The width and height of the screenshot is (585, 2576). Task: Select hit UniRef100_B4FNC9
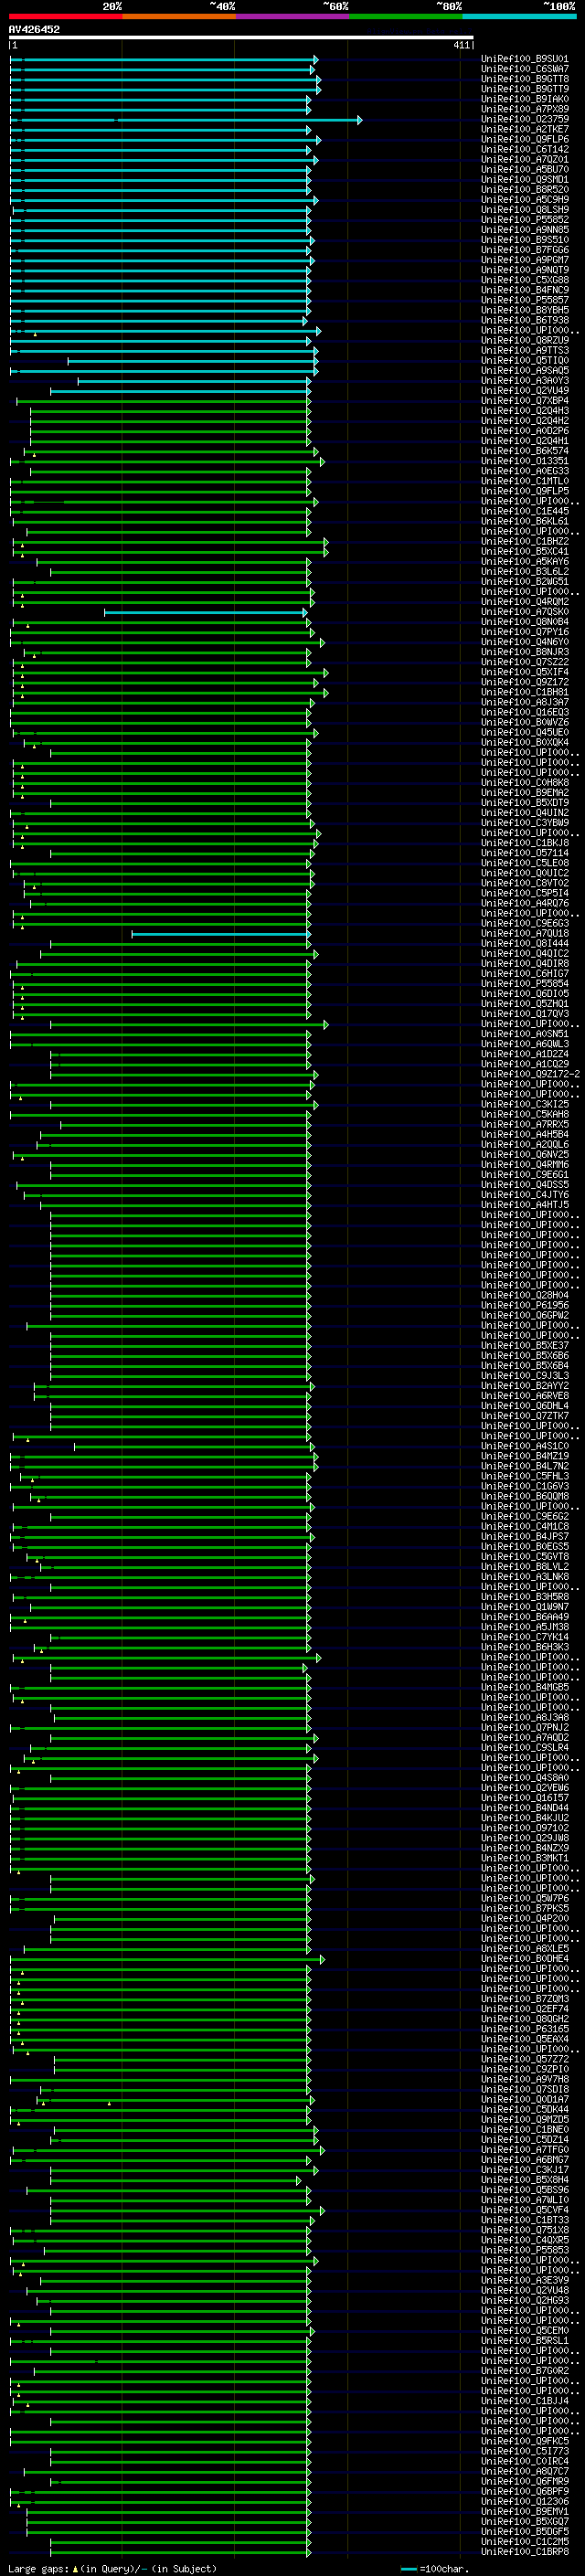(525, 290)
